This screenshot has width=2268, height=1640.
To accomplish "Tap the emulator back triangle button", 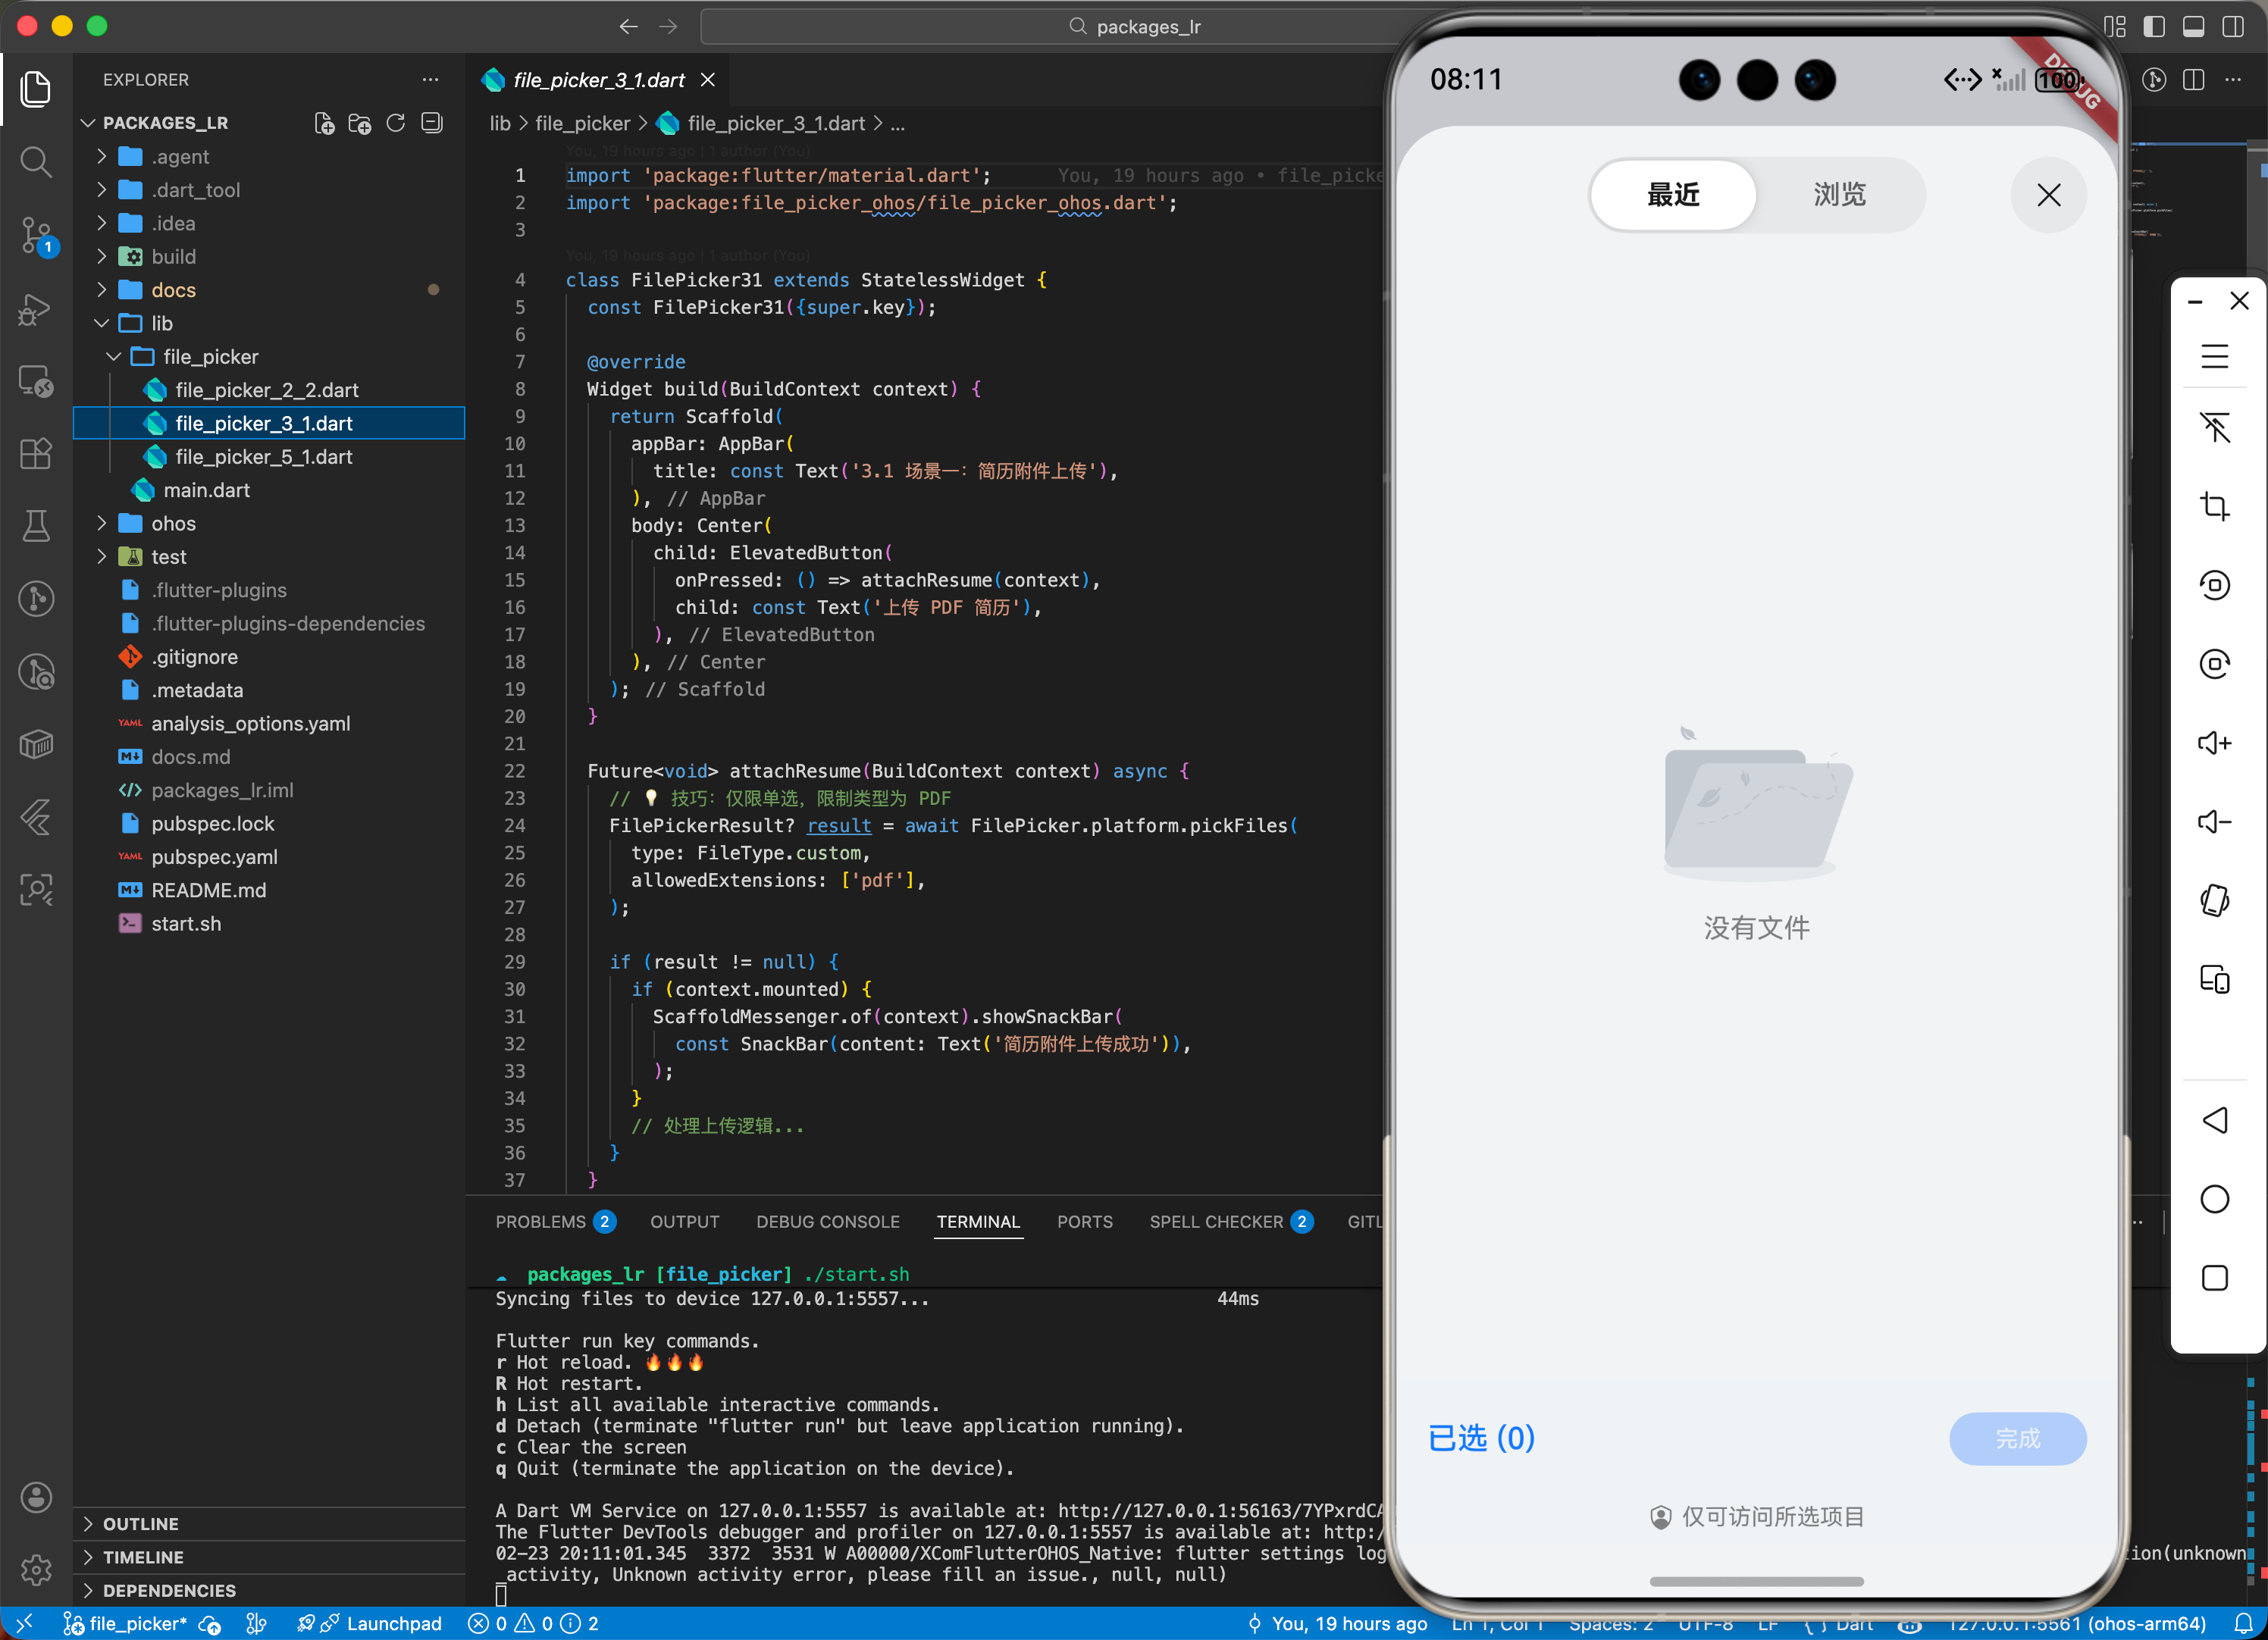I will 2214,1120.
